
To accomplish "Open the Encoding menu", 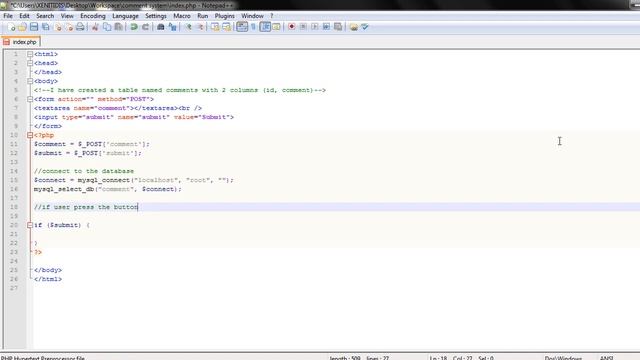I will [93, 16].
